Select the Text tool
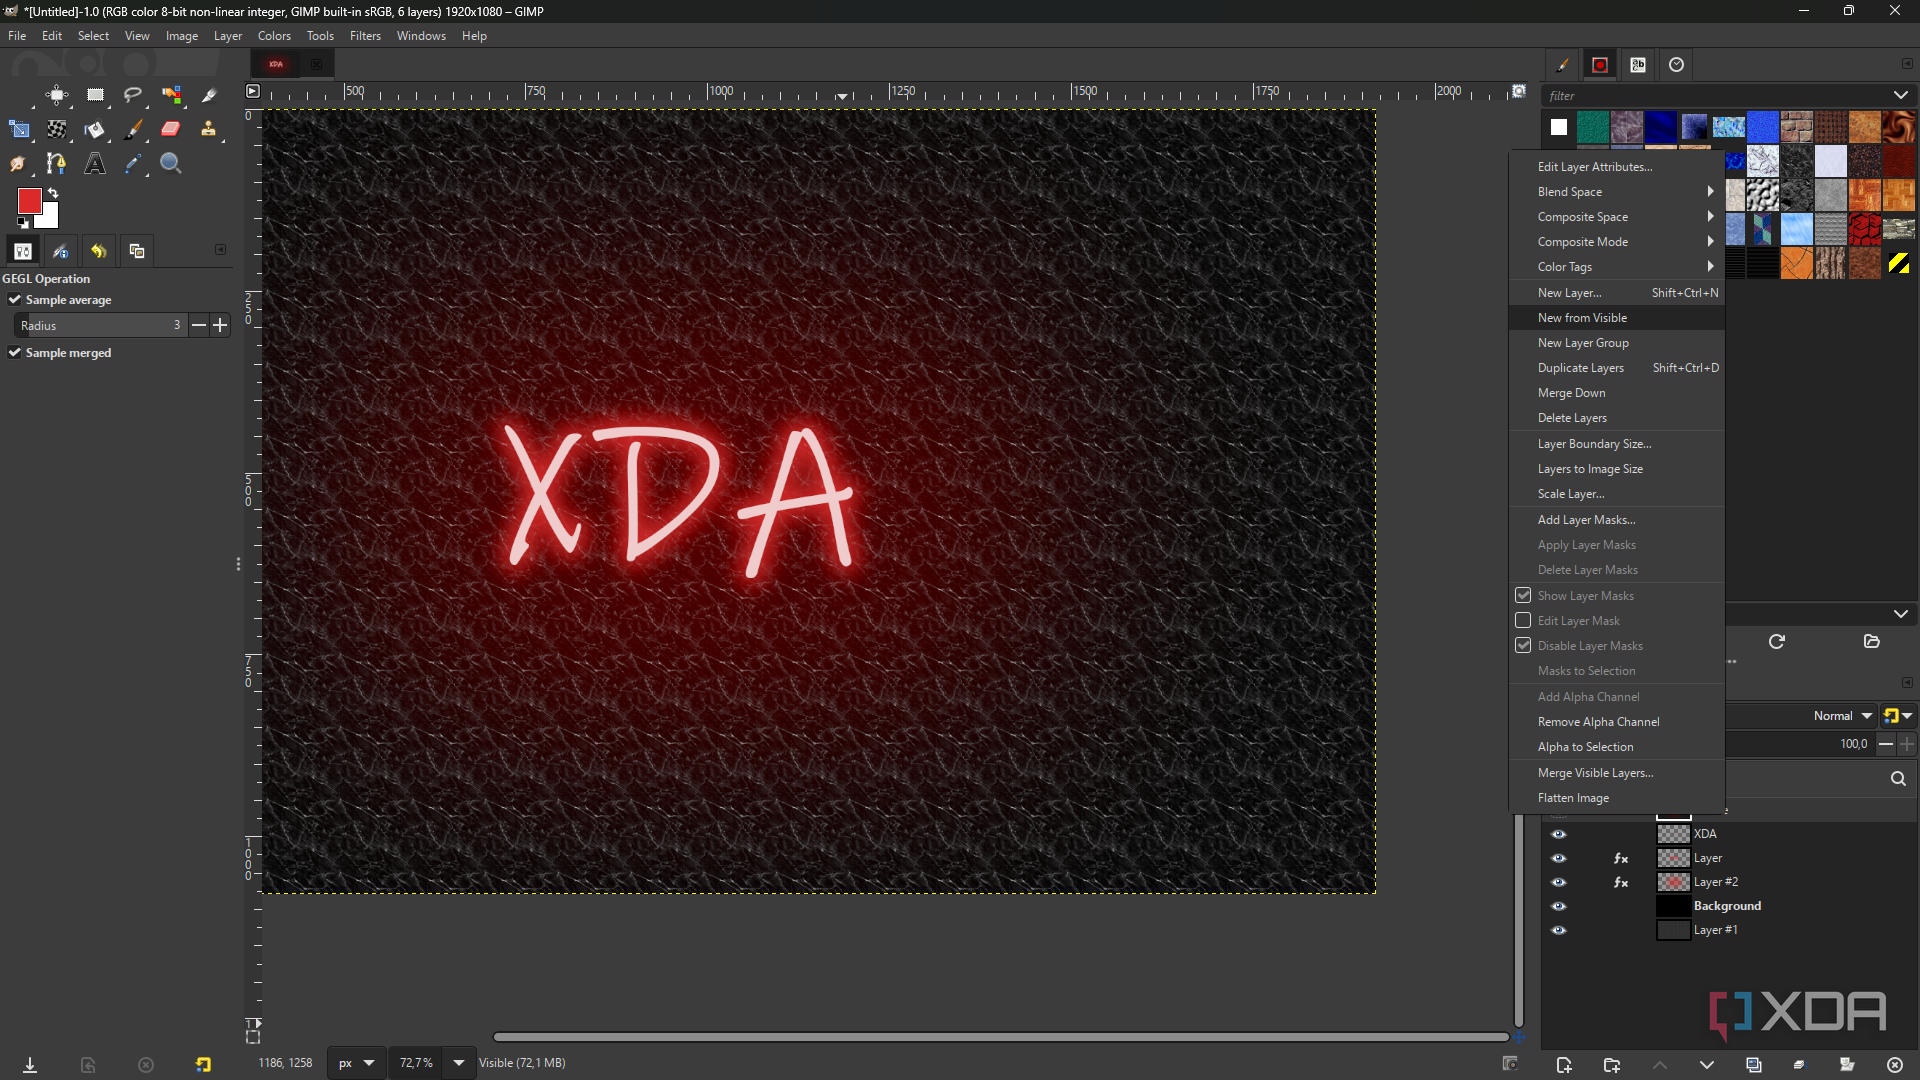 pyautogui.click(x=95, y=163)
